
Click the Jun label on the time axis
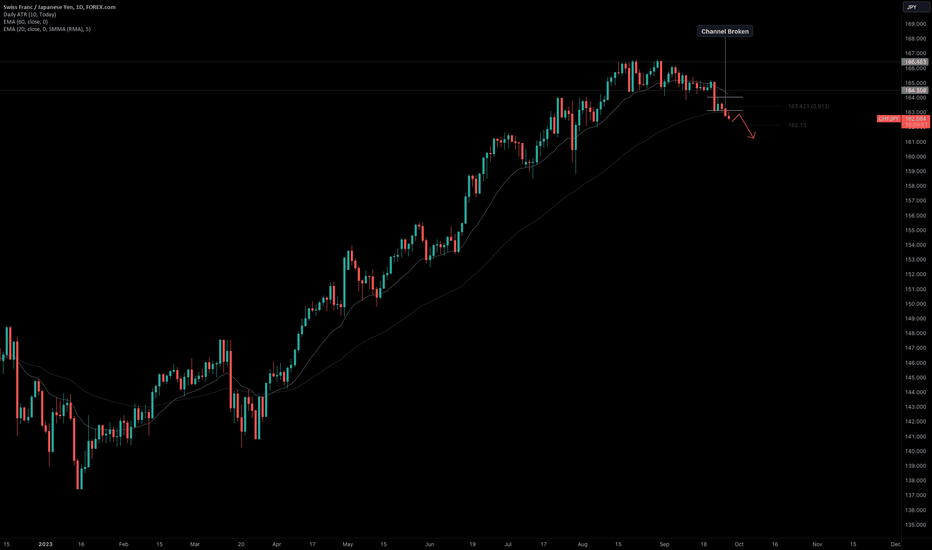[x=430, y=544]
